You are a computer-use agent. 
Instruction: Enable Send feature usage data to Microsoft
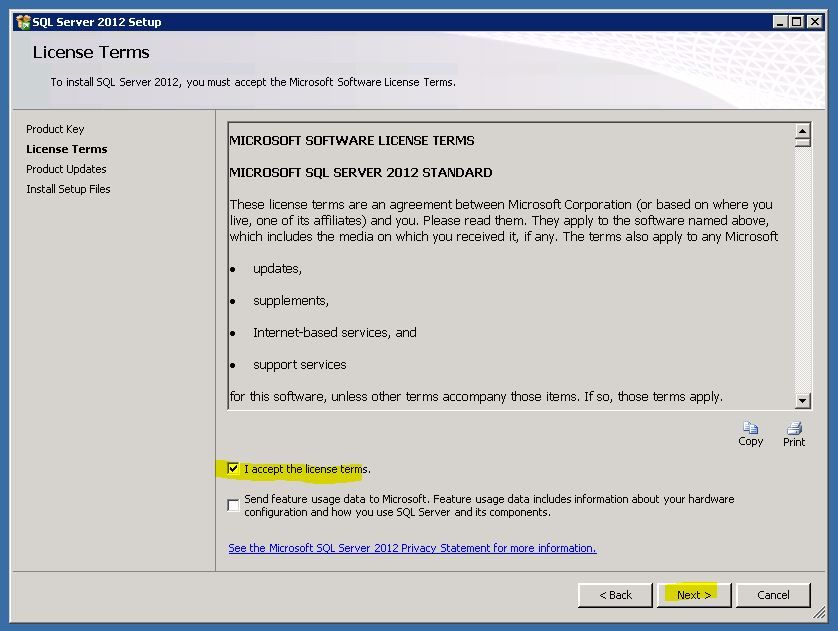233,505
